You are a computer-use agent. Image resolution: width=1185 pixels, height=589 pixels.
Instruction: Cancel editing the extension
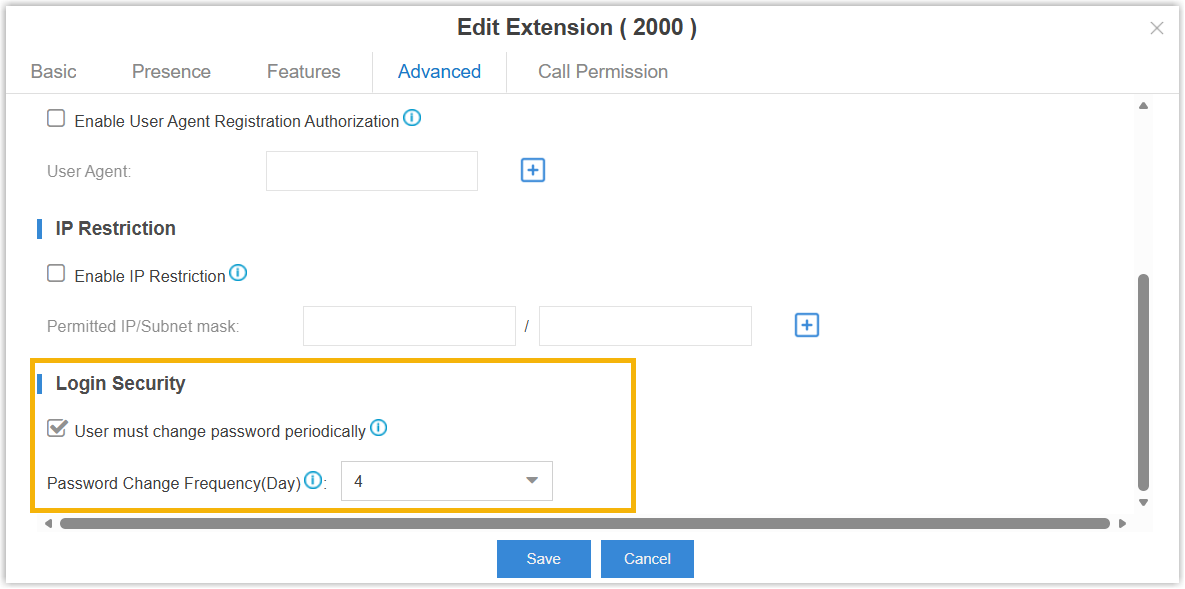647,559
